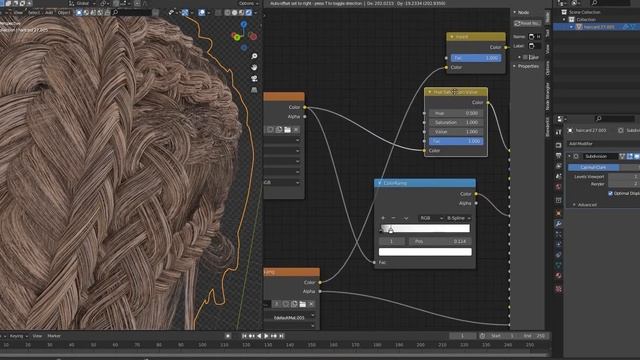640x360 pixels.
Task: Click the open image folder icon on lower texture node
Action: [302, 304]
